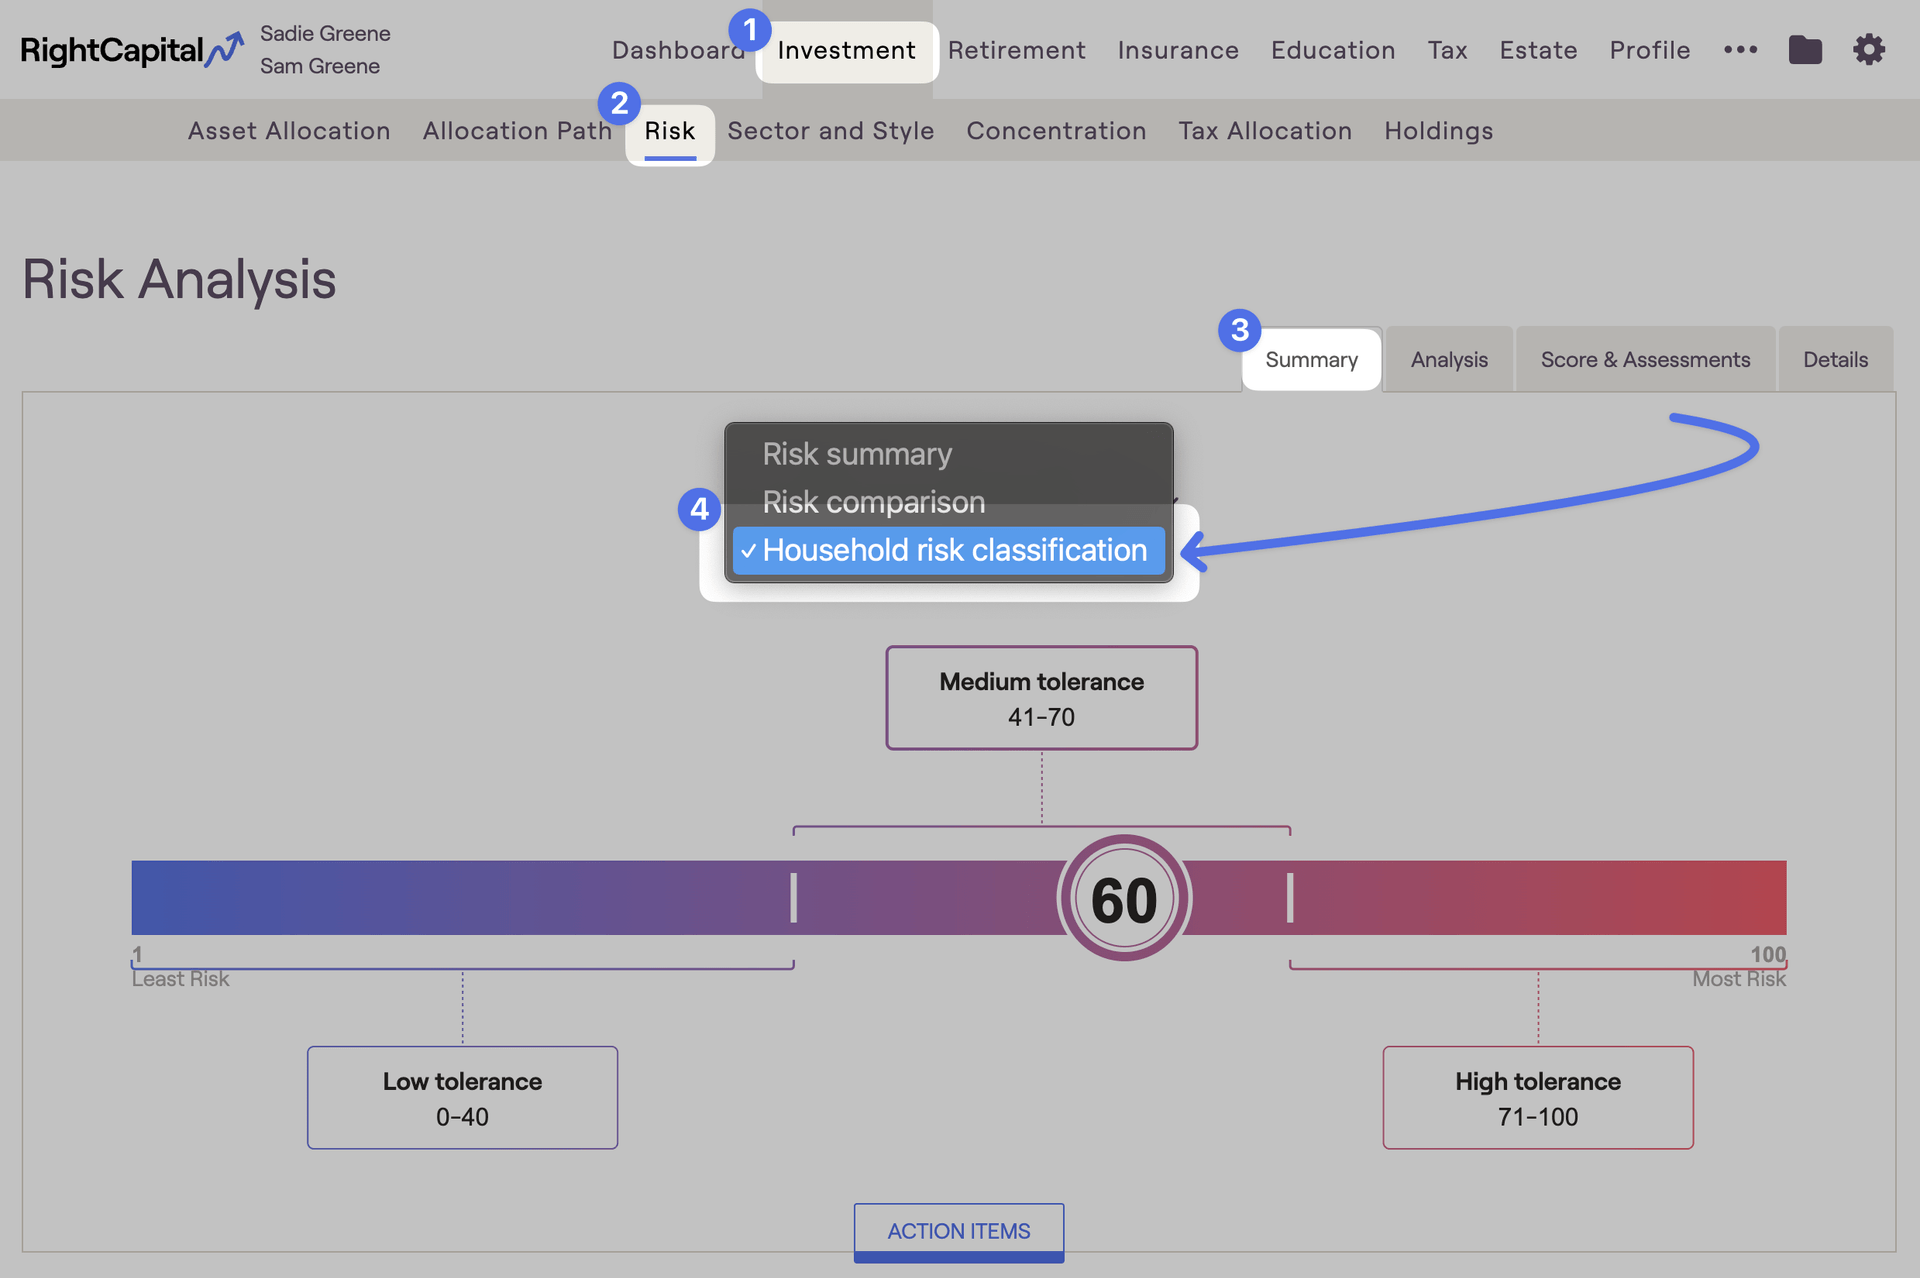This screenshot has height=1278, width=1920.
Task: Open the Insurance tab
Action: (x=1178, y=50)
